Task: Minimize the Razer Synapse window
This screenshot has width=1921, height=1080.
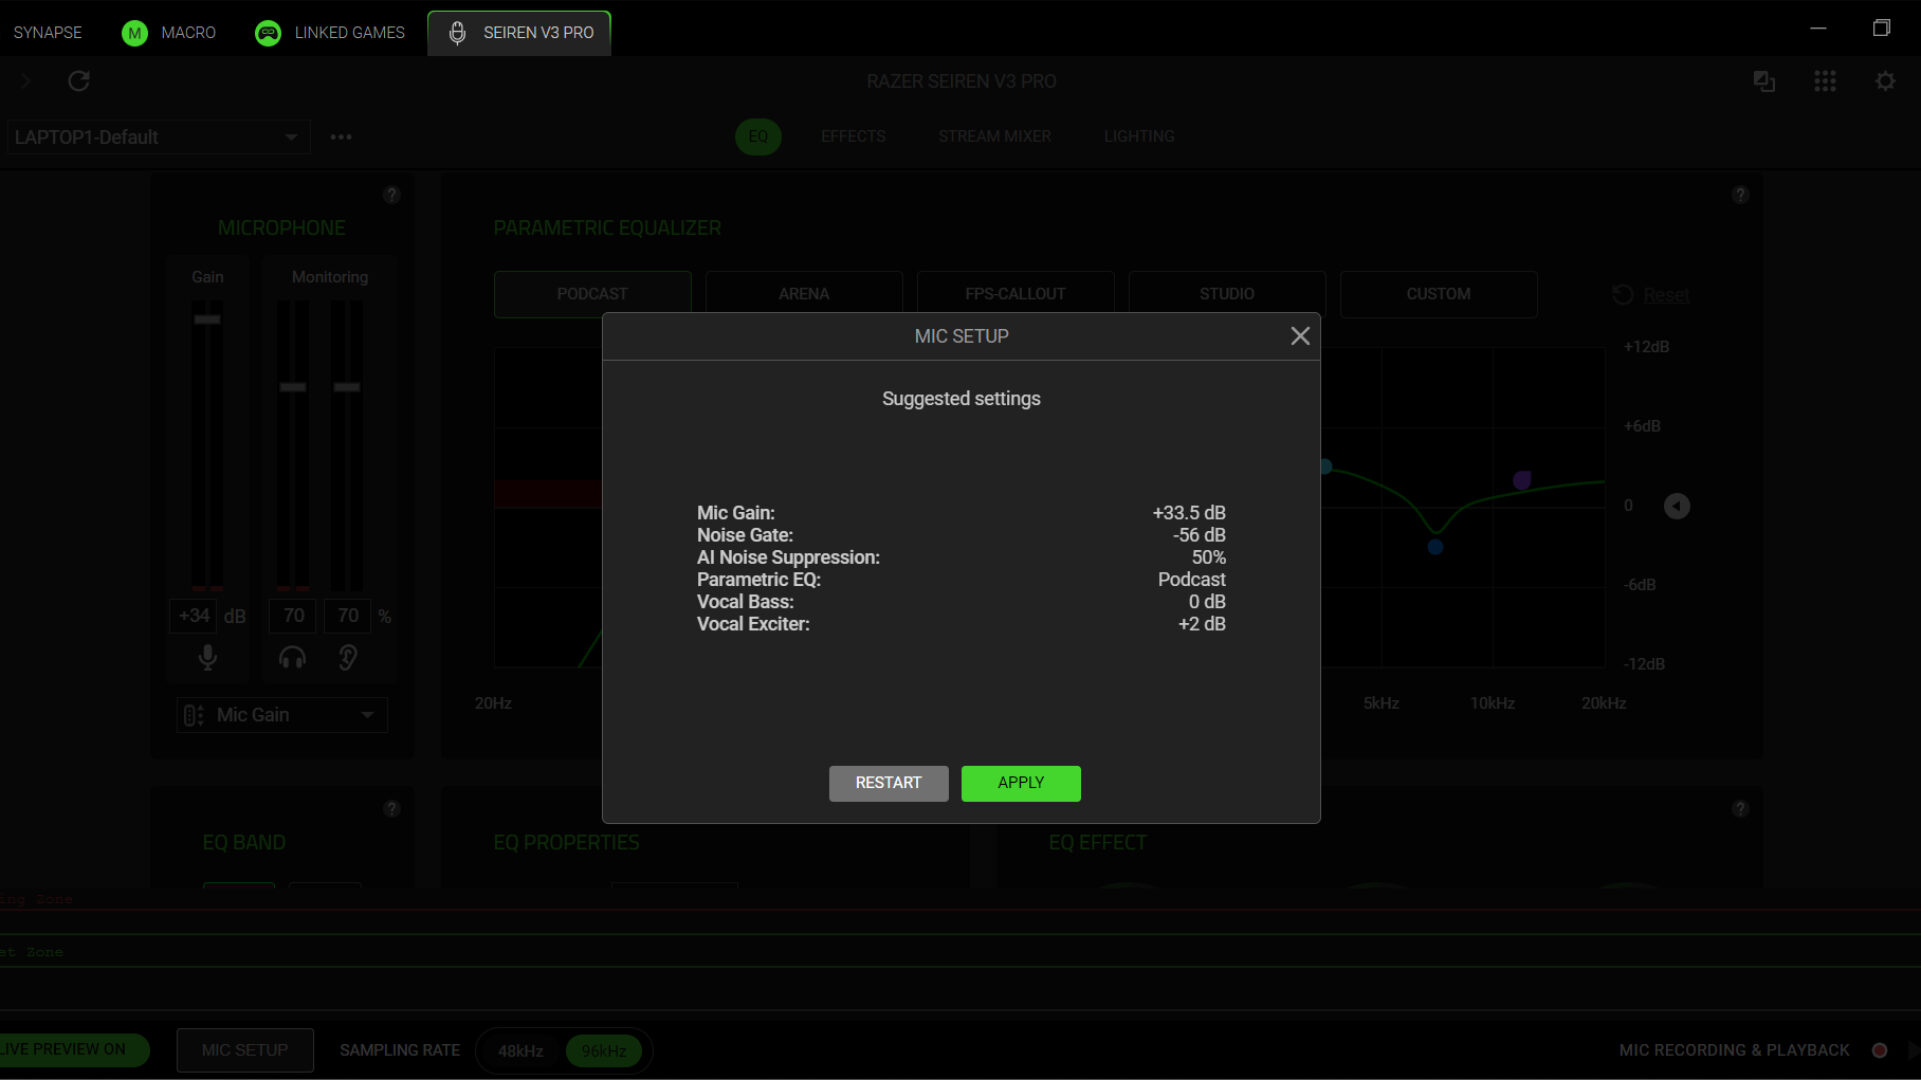Action: click(x=1818, y=28)
